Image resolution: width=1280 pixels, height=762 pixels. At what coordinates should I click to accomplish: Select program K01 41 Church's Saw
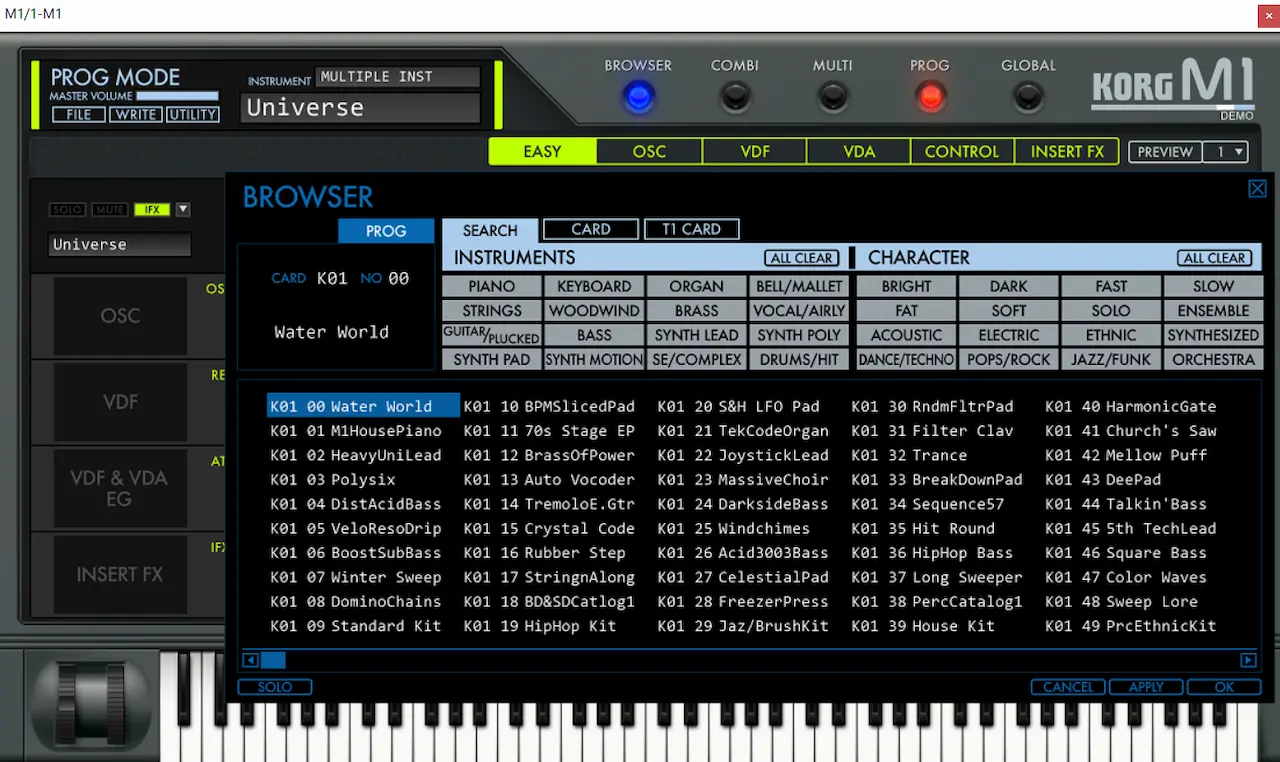pos(1131,431)
